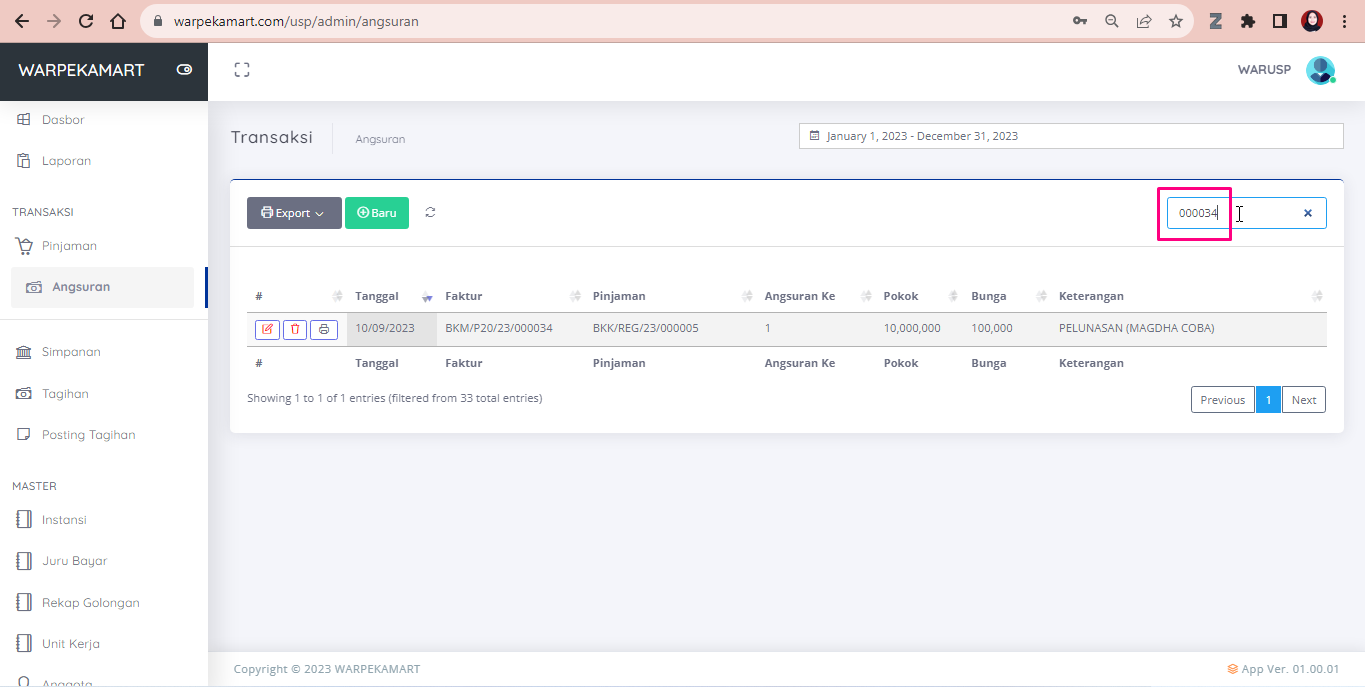Create new entry with Baru button
This screenshot has width=1365, height=687.
tap(377, 213)
